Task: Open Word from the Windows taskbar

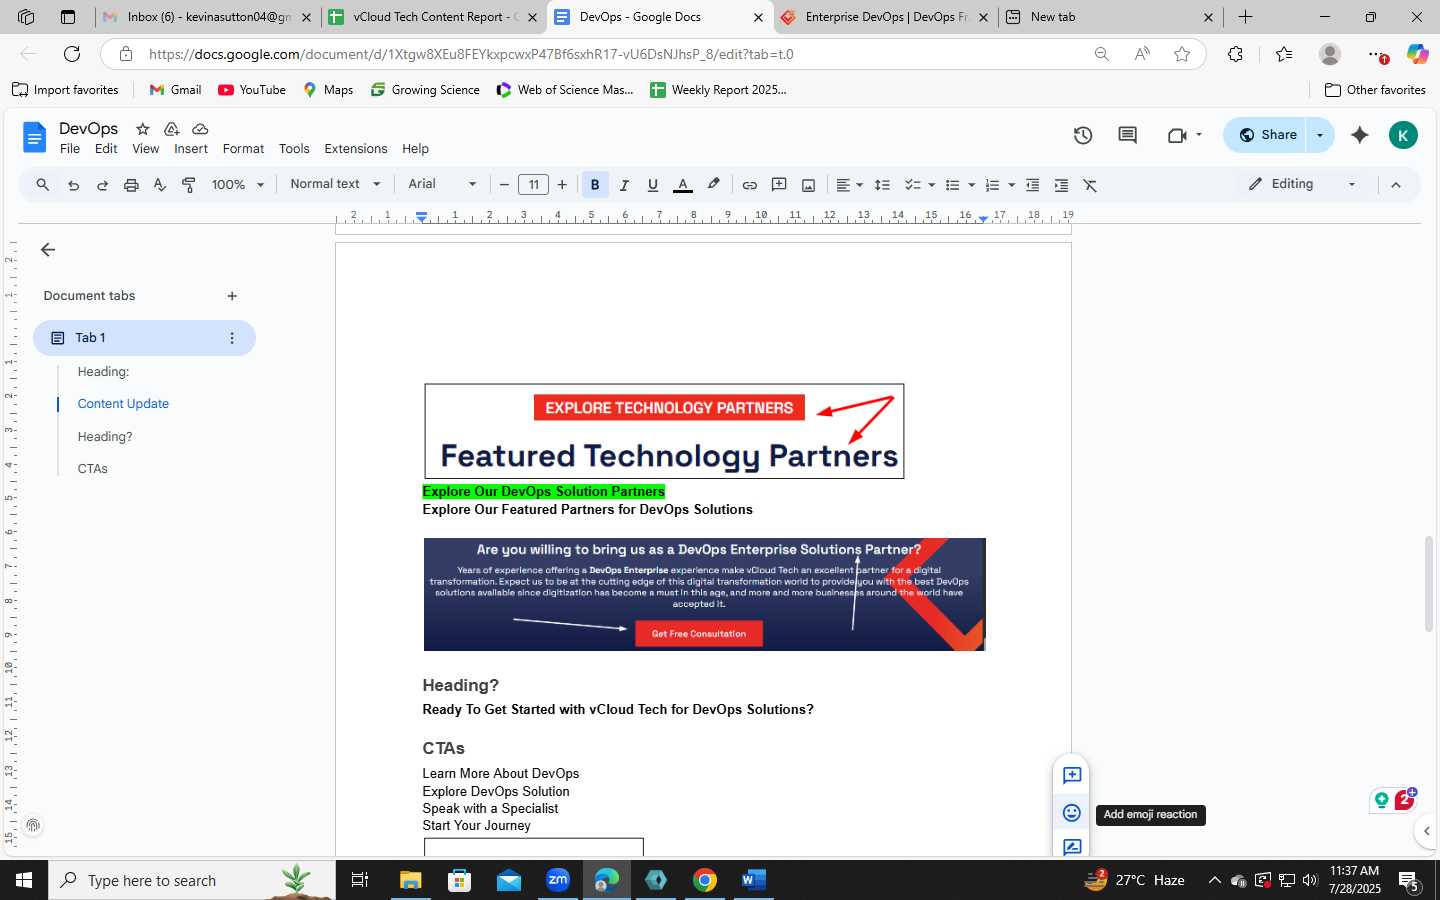Action: click(753, 880)
